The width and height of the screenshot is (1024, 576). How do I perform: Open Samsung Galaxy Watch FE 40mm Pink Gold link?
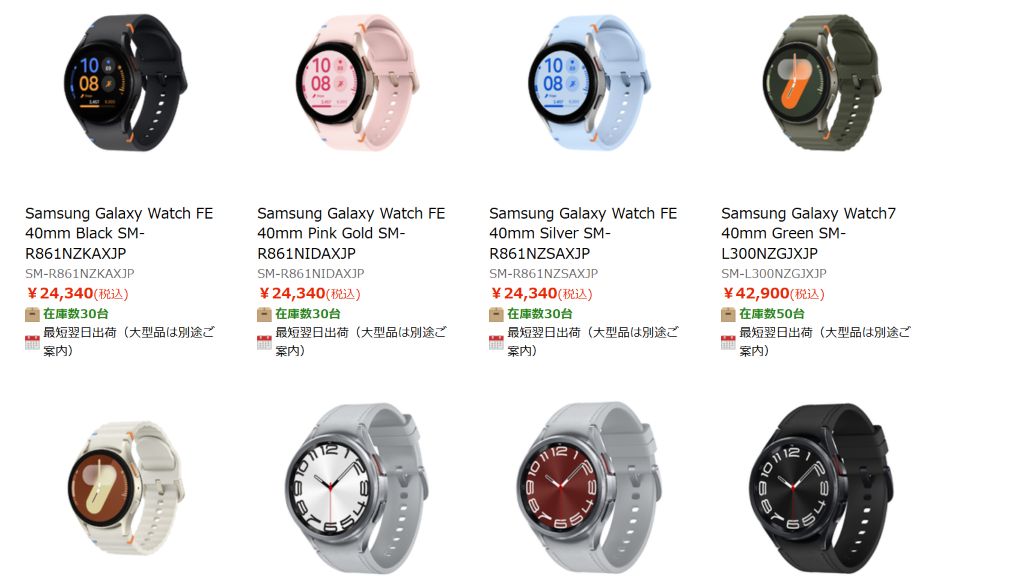point(351,233)
